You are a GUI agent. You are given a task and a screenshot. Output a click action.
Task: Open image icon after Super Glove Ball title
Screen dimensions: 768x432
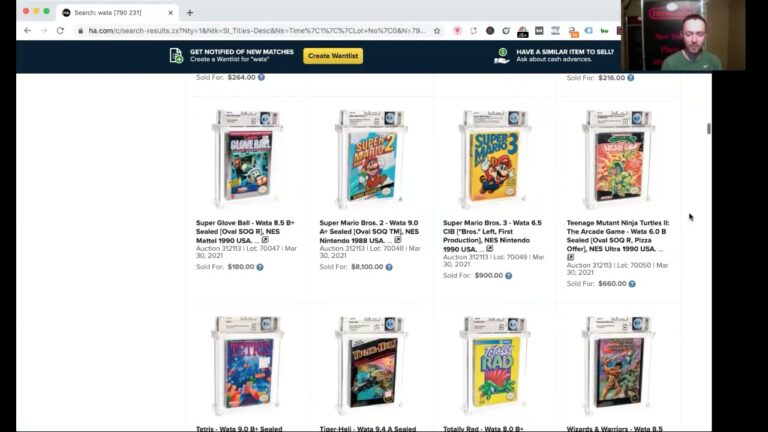pyautogui.click(x=265, y=240)
